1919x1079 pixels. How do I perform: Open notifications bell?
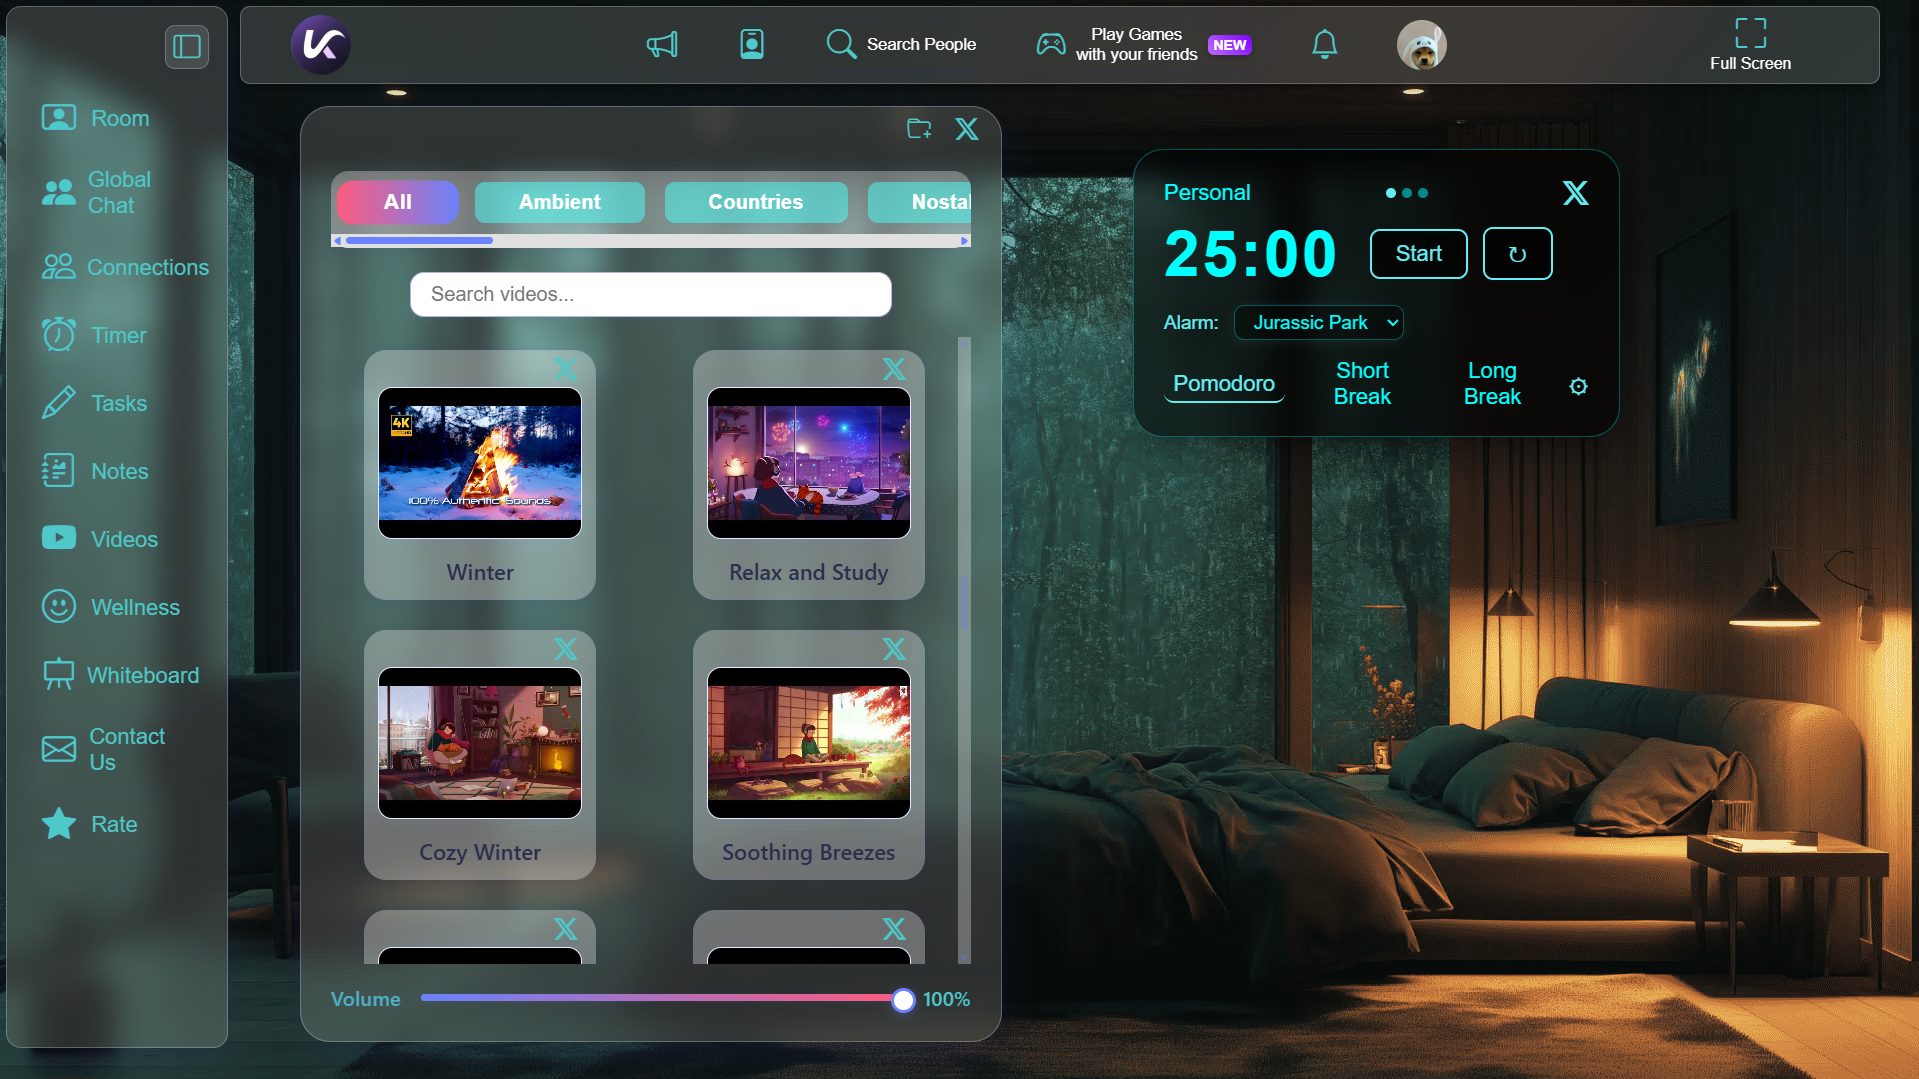pyautogui.click(x=1325, y=44)
